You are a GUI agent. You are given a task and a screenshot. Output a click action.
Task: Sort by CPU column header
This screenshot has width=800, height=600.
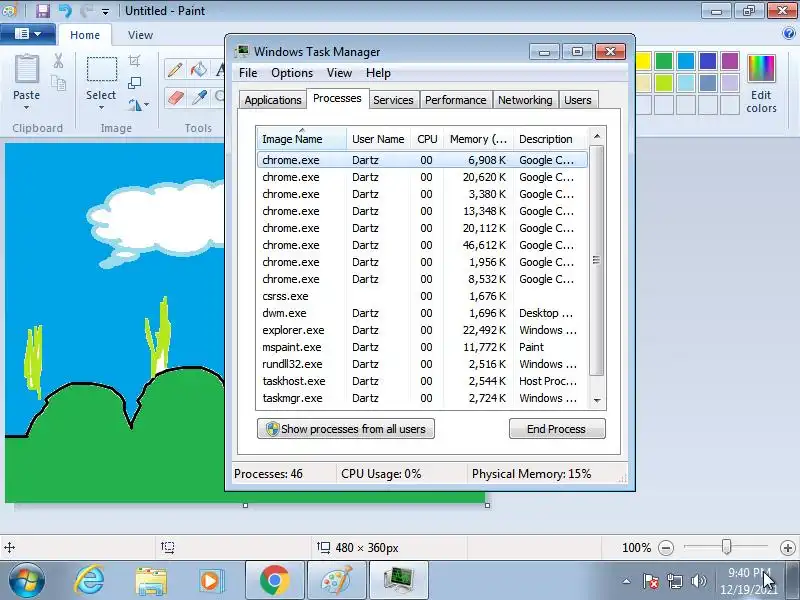(x=427, y=139)
